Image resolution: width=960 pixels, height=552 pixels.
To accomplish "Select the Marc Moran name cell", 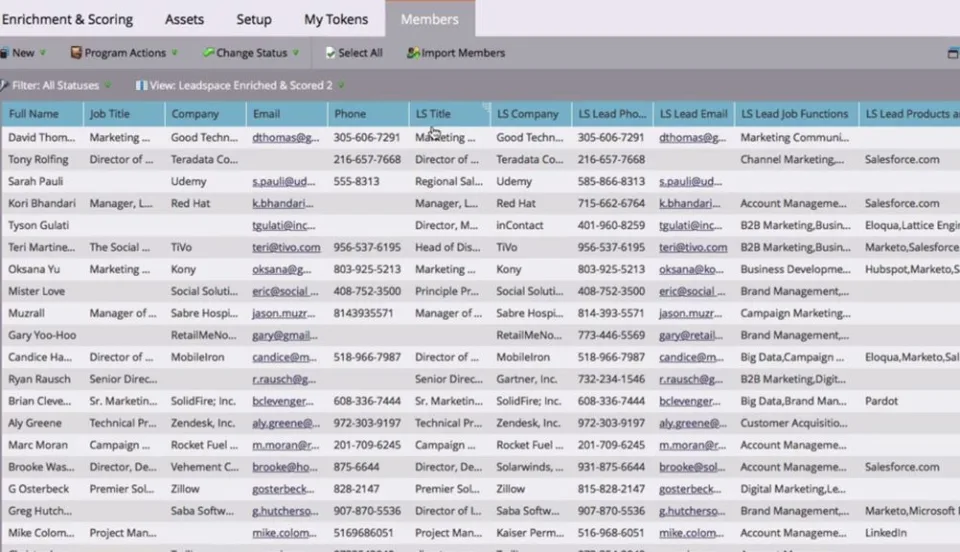I will click(38, 445).
